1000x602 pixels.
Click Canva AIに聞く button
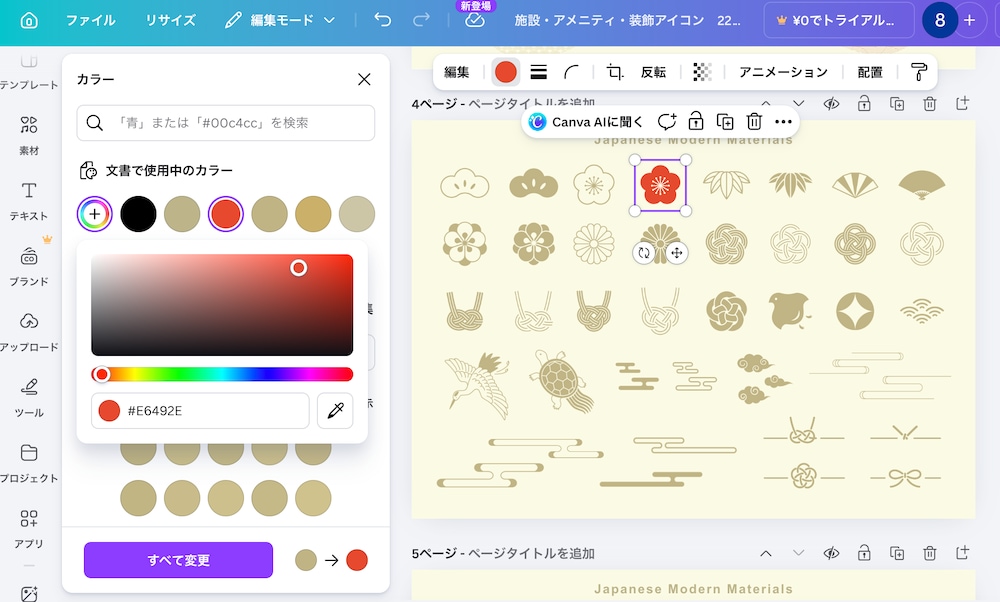[587, 121]
